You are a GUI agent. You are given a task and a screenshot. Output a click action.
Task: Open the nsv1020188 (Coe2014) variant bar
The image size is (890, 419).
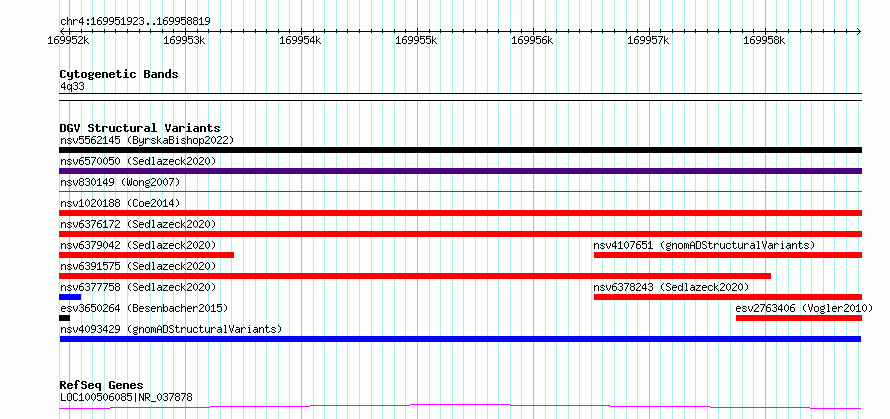click(460, 213)
